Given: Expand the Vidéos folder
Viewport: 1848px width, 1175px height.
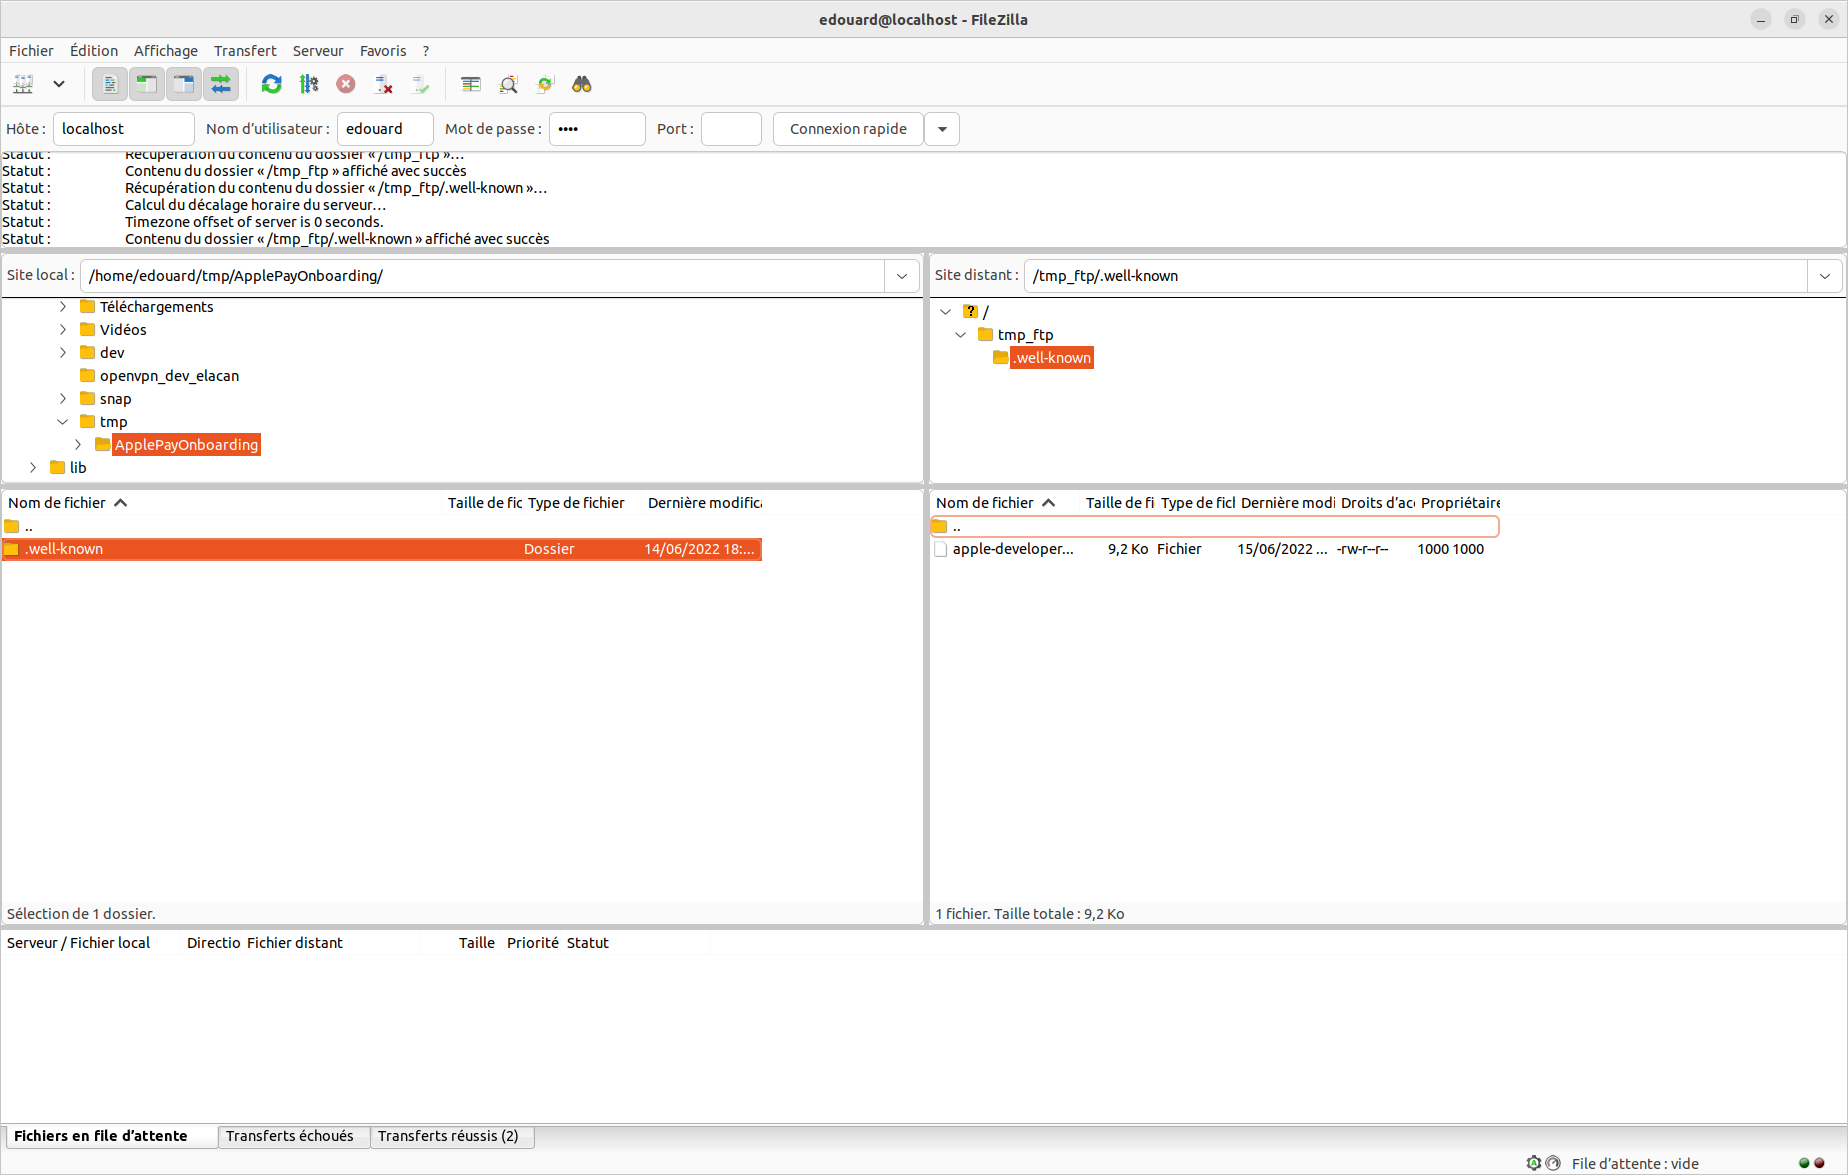Looking at the screenshot, I should [x=63, y=330].
